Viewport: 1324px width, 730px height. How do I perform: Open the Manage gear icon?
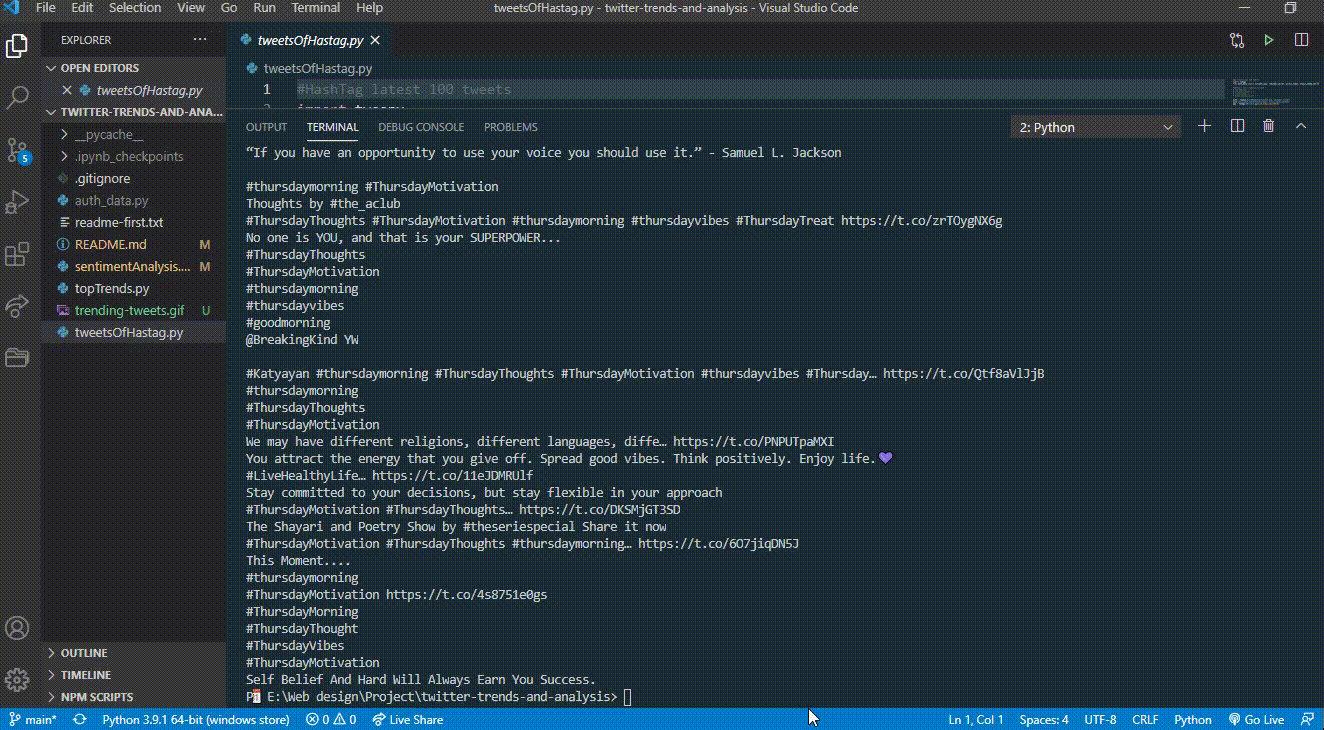(x=17, y=680)
